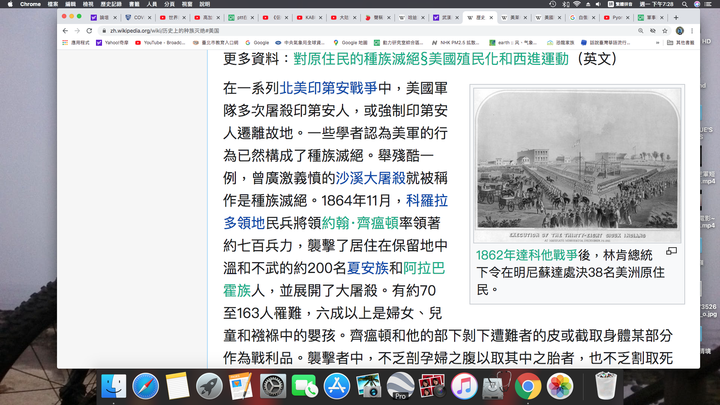
Task: Click Google Chrome icon in the Dock
Action: (x=528, y=386)
